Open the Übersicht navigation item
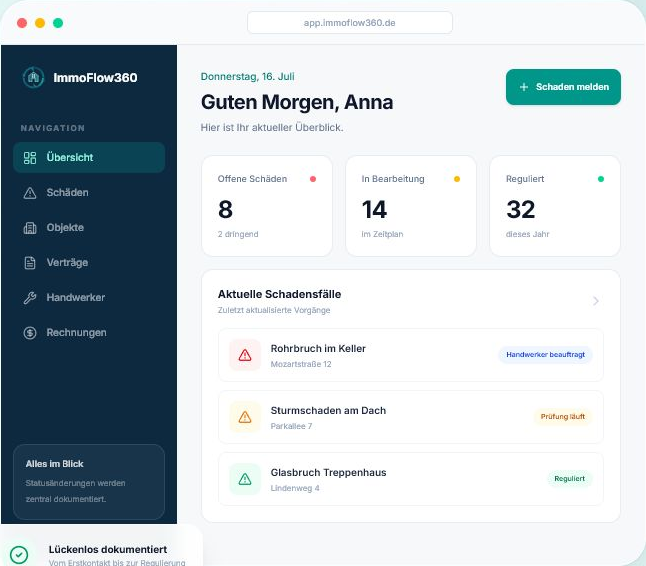 (89, 157)
